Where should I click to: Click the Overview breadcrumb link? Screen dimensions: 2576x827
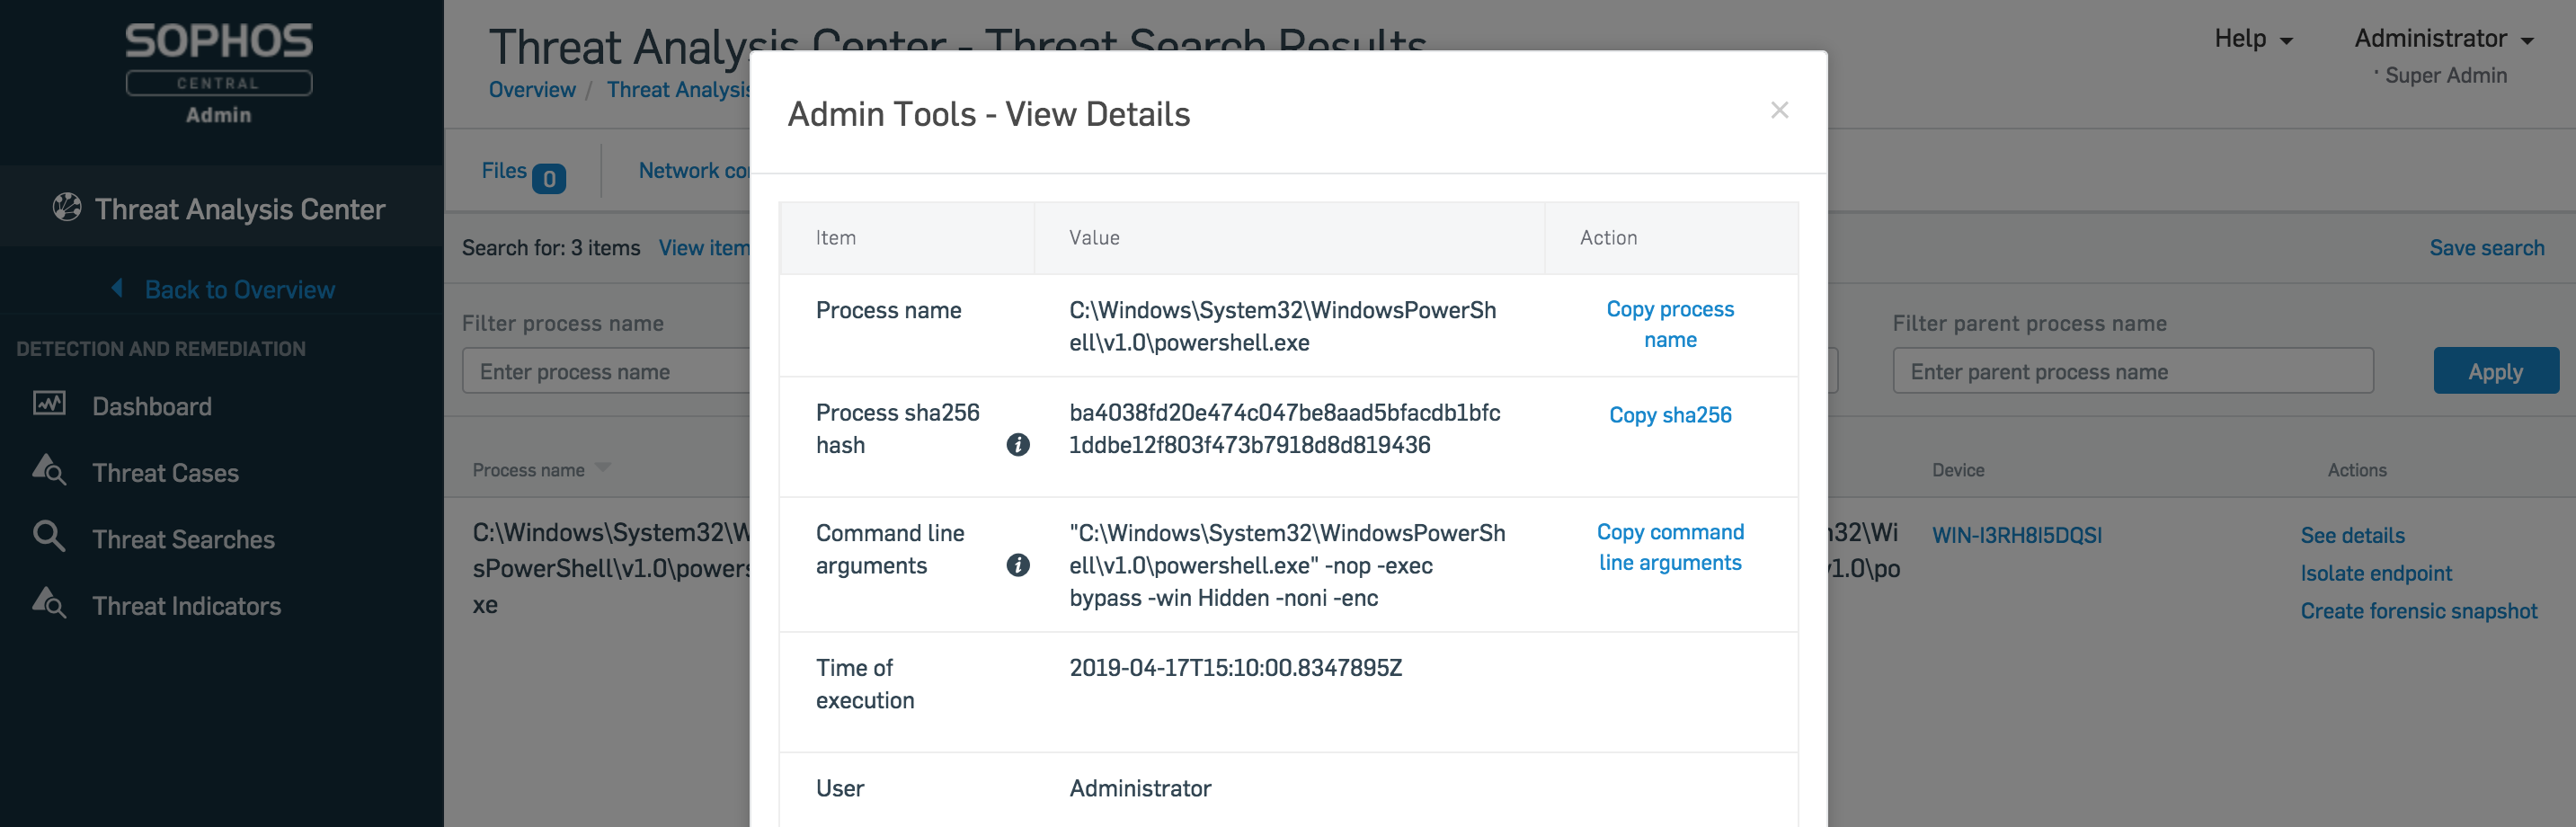[532, 90]
